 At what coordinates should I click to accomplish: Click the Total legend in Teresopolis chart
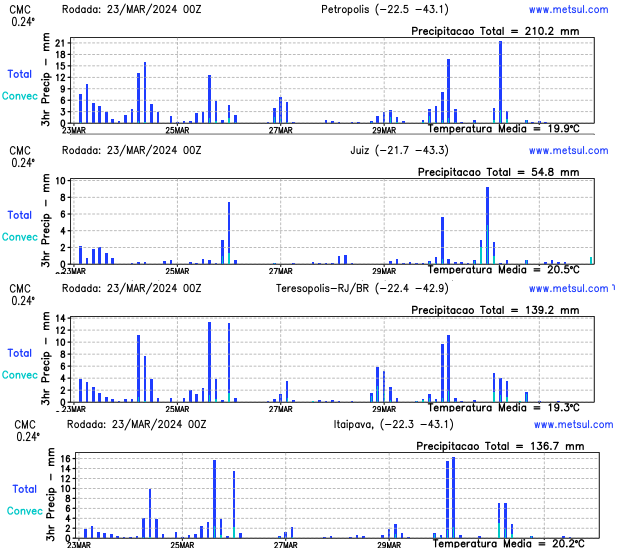point(20,353)
